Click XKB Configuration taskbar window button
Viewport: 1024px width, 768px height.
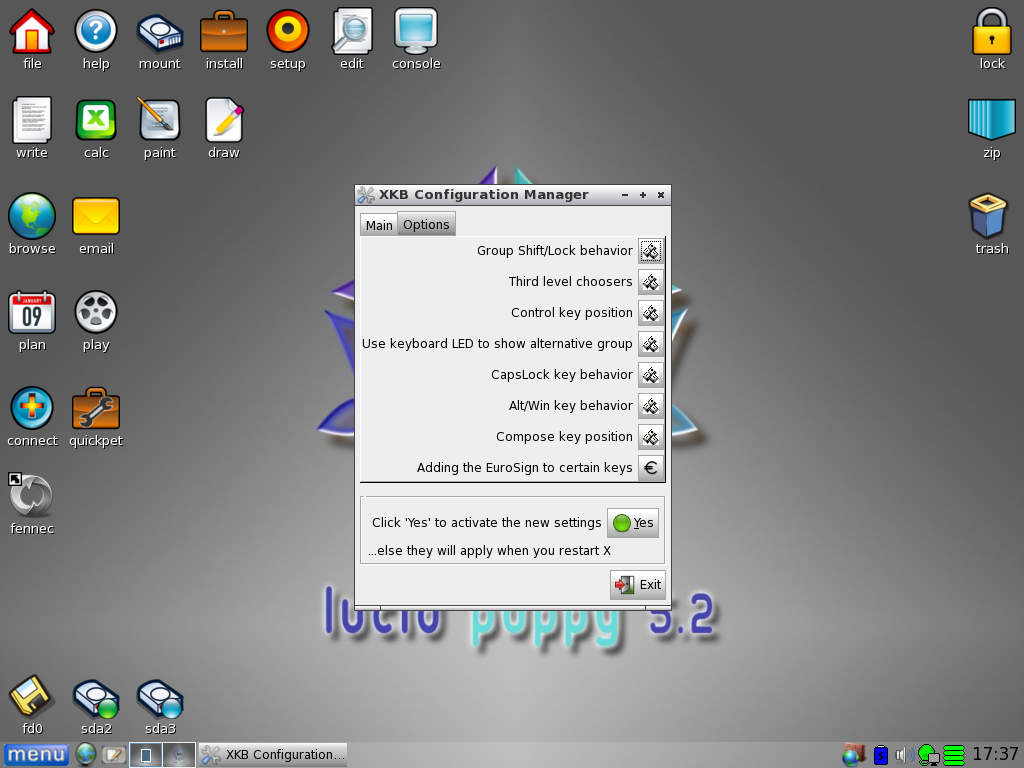(x=272, y=755)
